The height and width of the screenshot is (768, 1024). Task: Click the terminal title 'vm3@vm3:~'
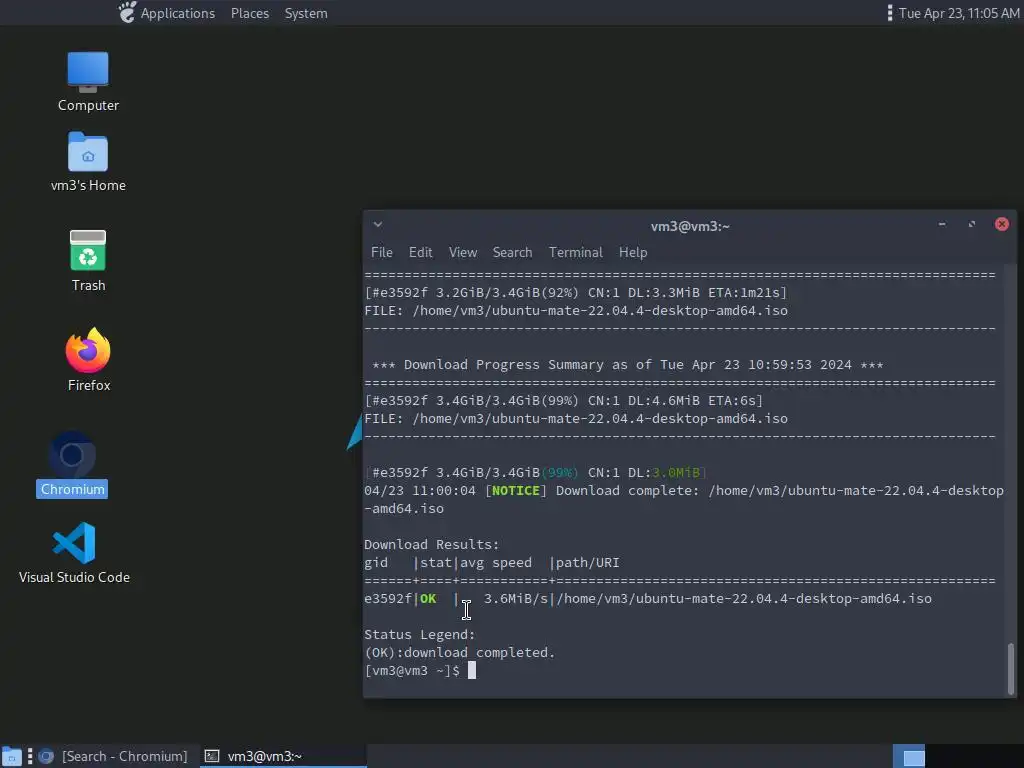[690, 227]
